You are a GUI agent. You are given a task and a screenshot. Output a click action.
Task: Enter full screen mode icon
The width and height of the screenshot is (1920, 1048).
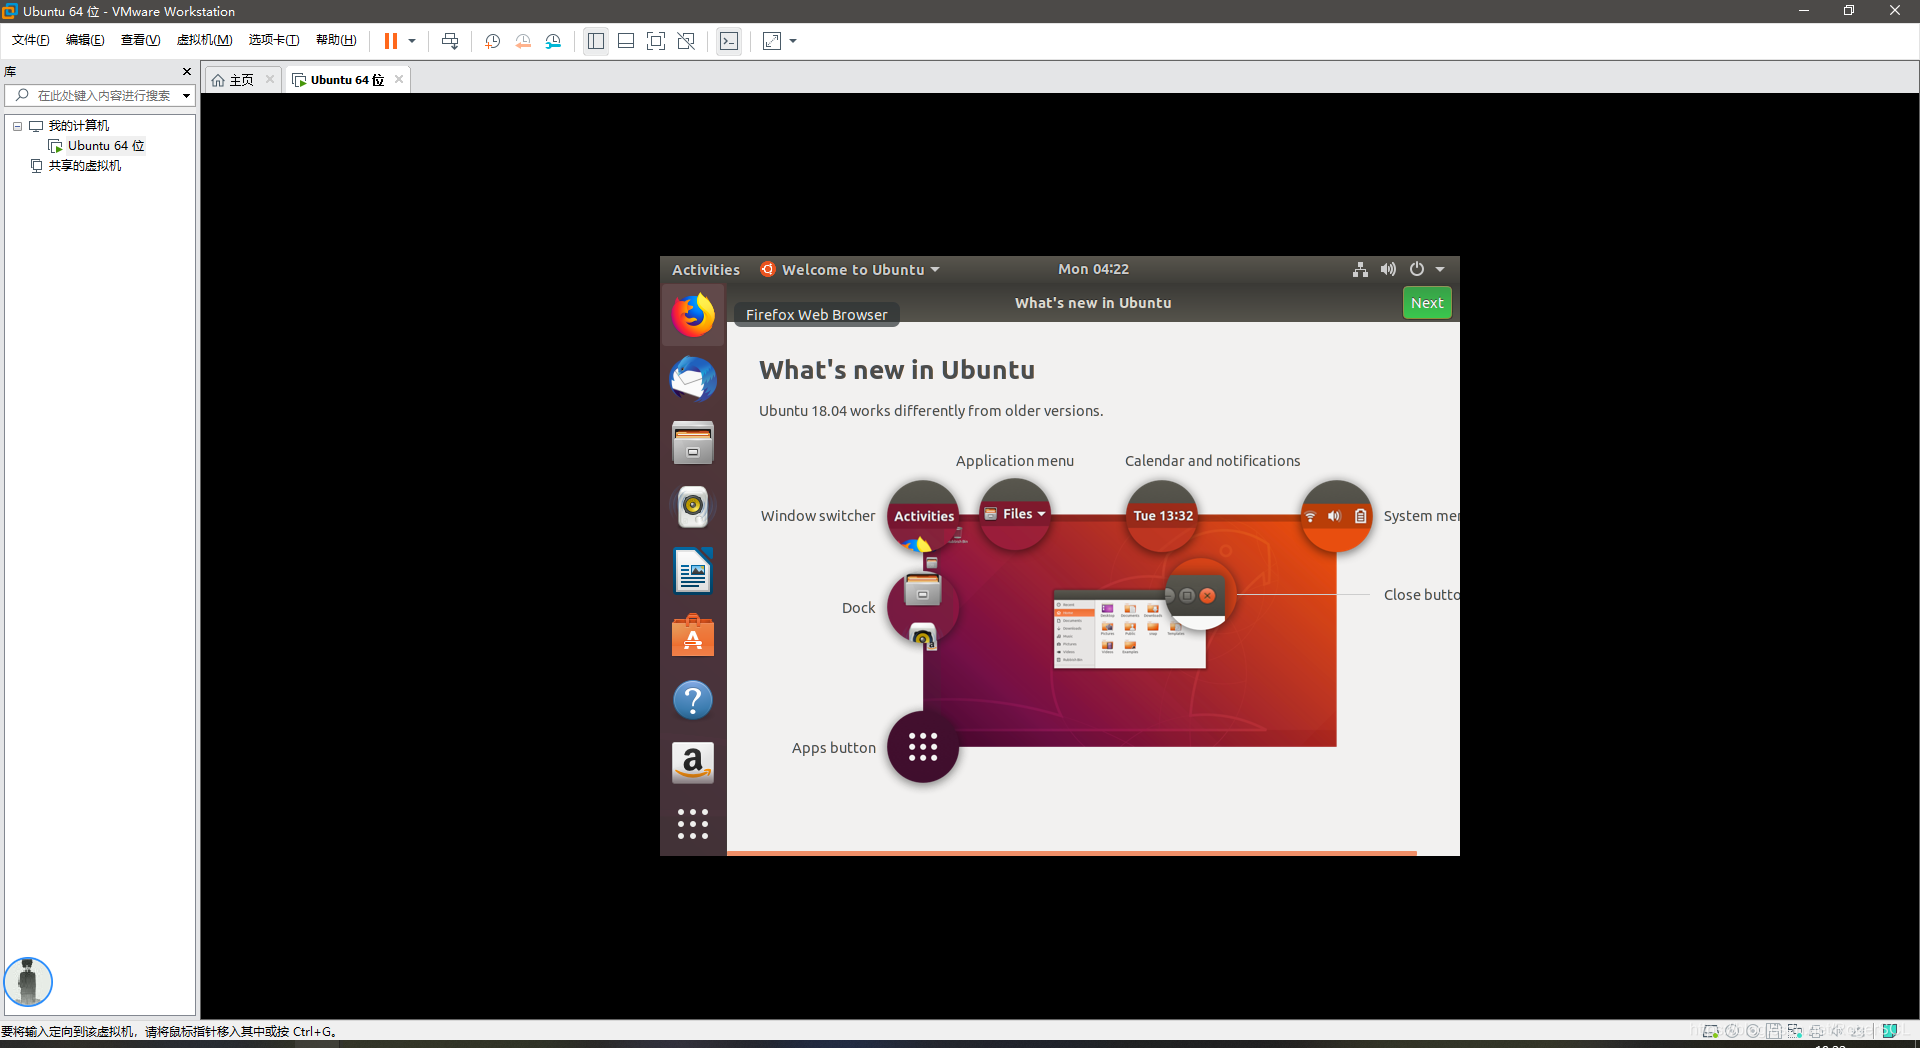click(x=656, y=41)
